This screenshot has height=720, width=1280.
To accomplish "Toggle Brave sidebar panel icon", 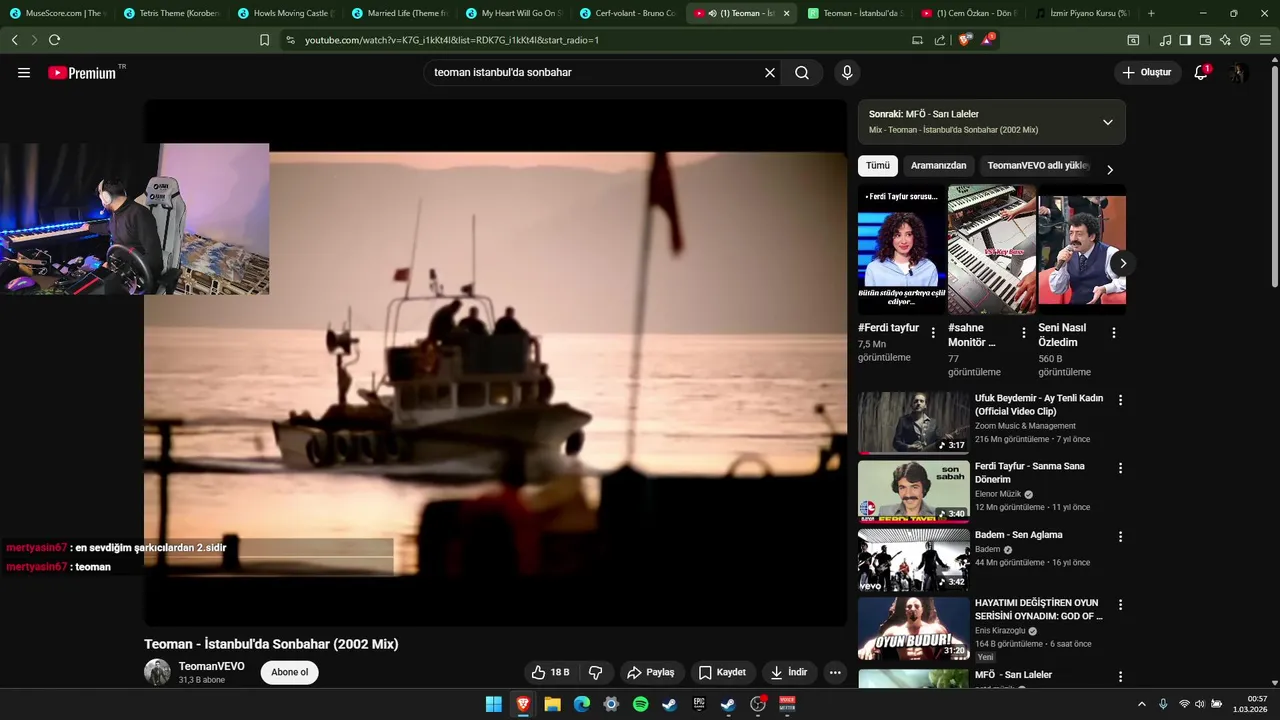I will pyautogui.click(x=1185, y=40).
